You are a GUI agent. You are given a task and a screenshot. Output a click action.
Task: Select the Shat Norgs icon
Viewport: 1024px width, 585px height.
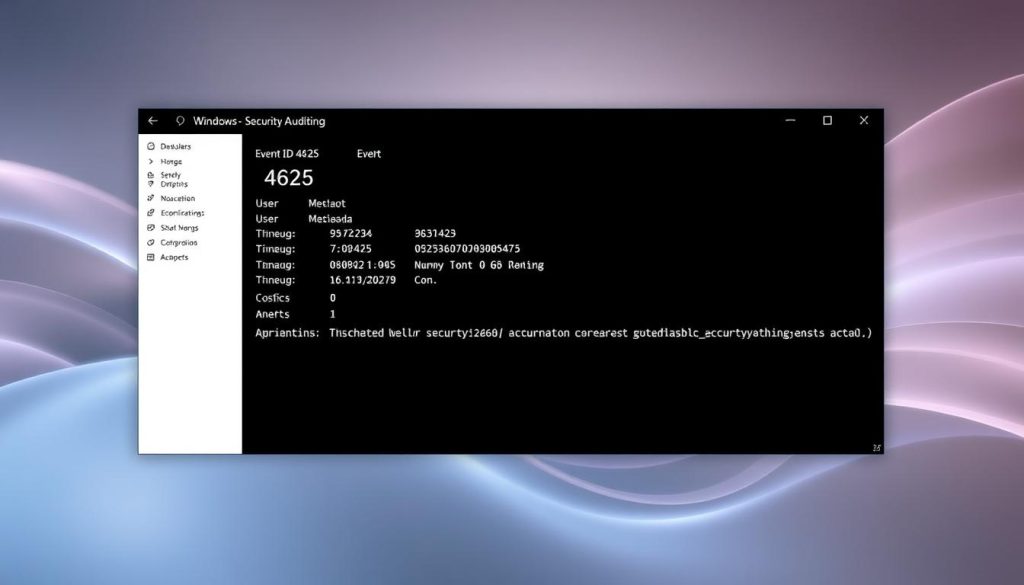[150, 228]
